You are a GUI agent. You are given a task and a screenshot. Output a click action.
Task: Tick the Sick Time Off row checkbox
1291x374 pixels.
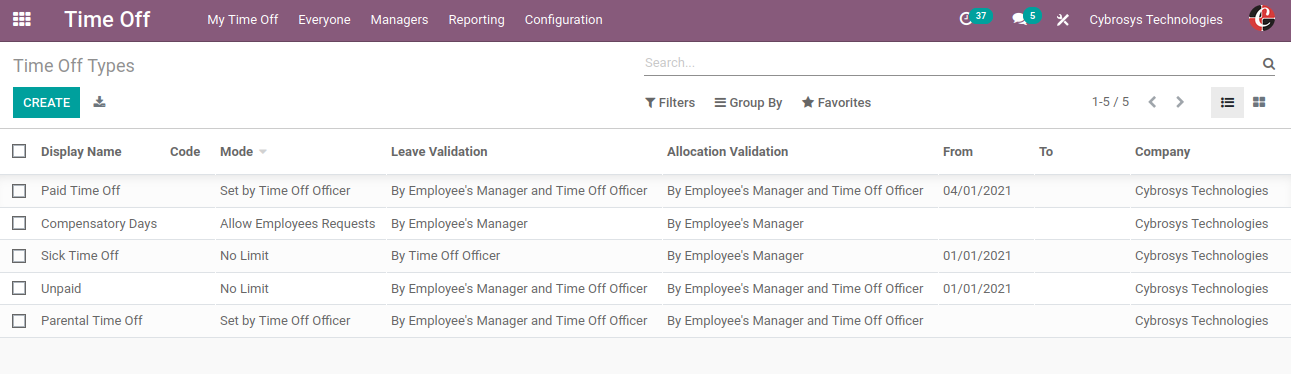(19, 255)
